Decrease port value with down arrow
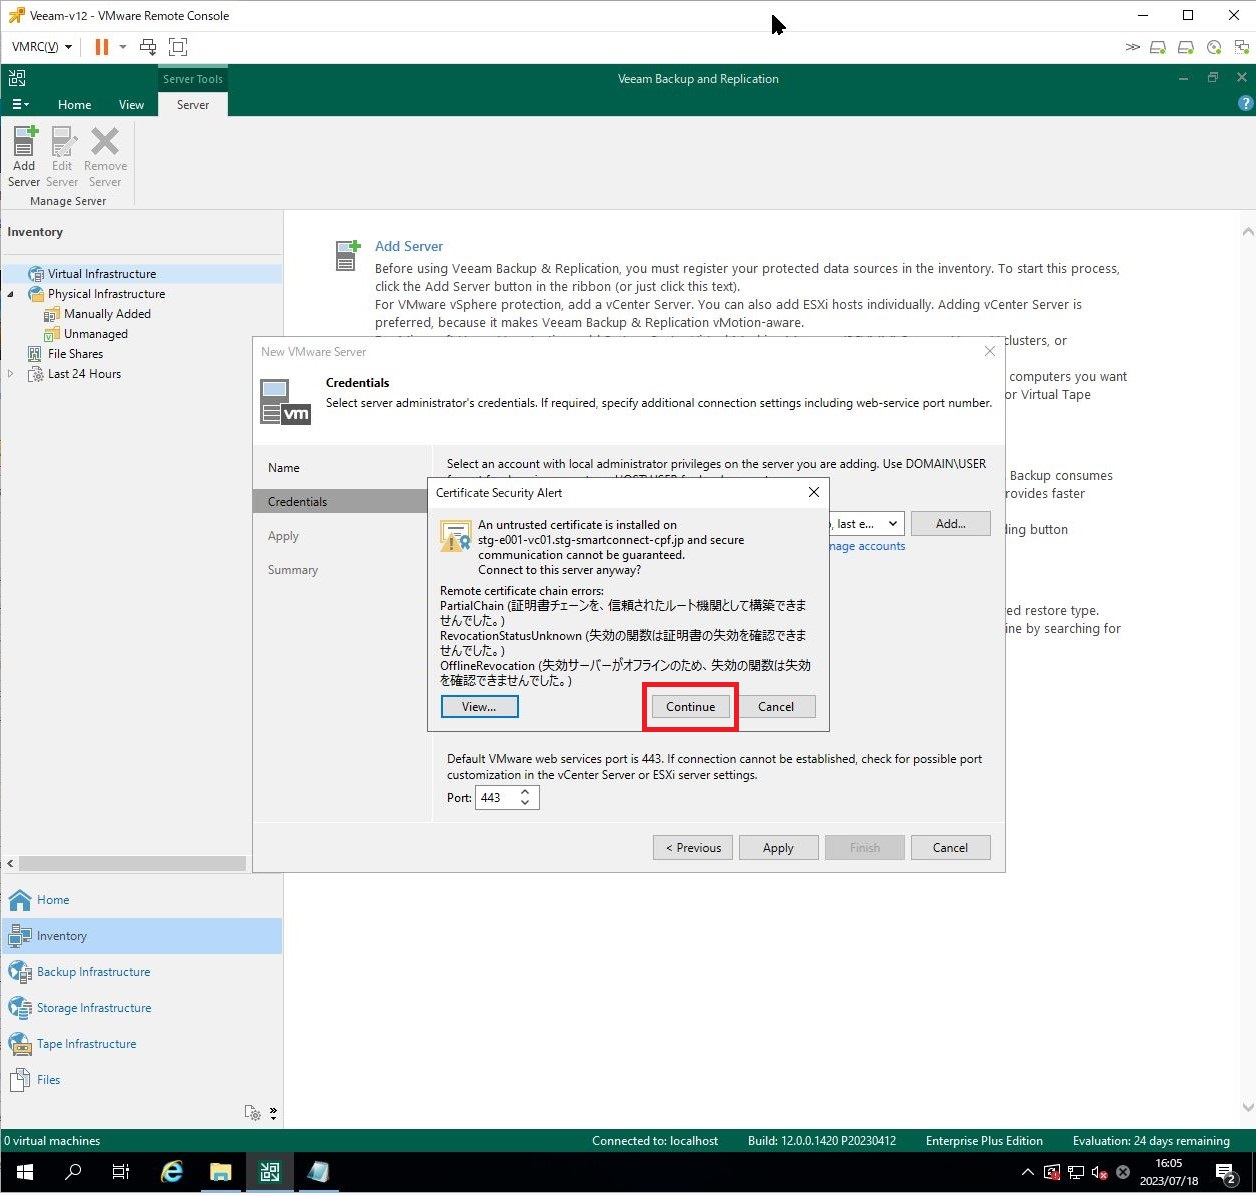 point(526,803)
